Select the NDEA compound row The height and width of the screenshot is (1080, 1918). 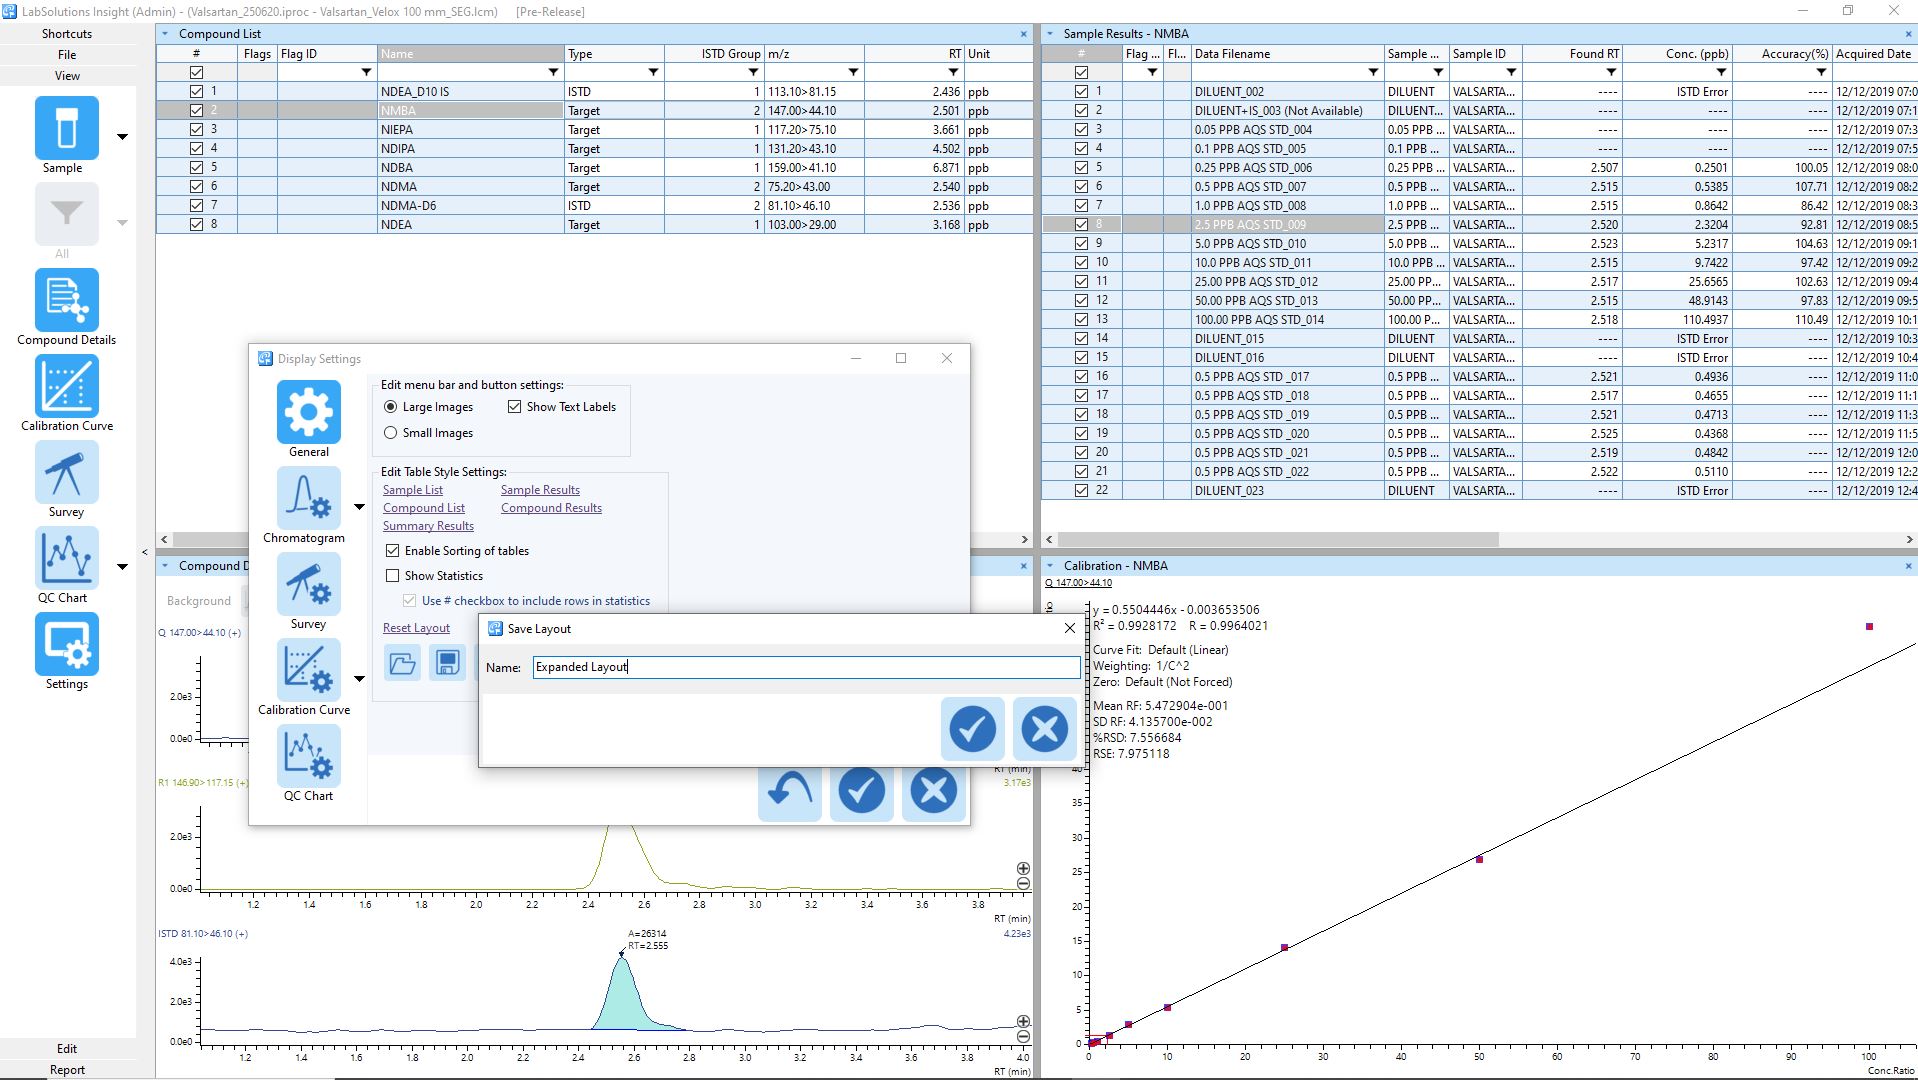[594, 225]
